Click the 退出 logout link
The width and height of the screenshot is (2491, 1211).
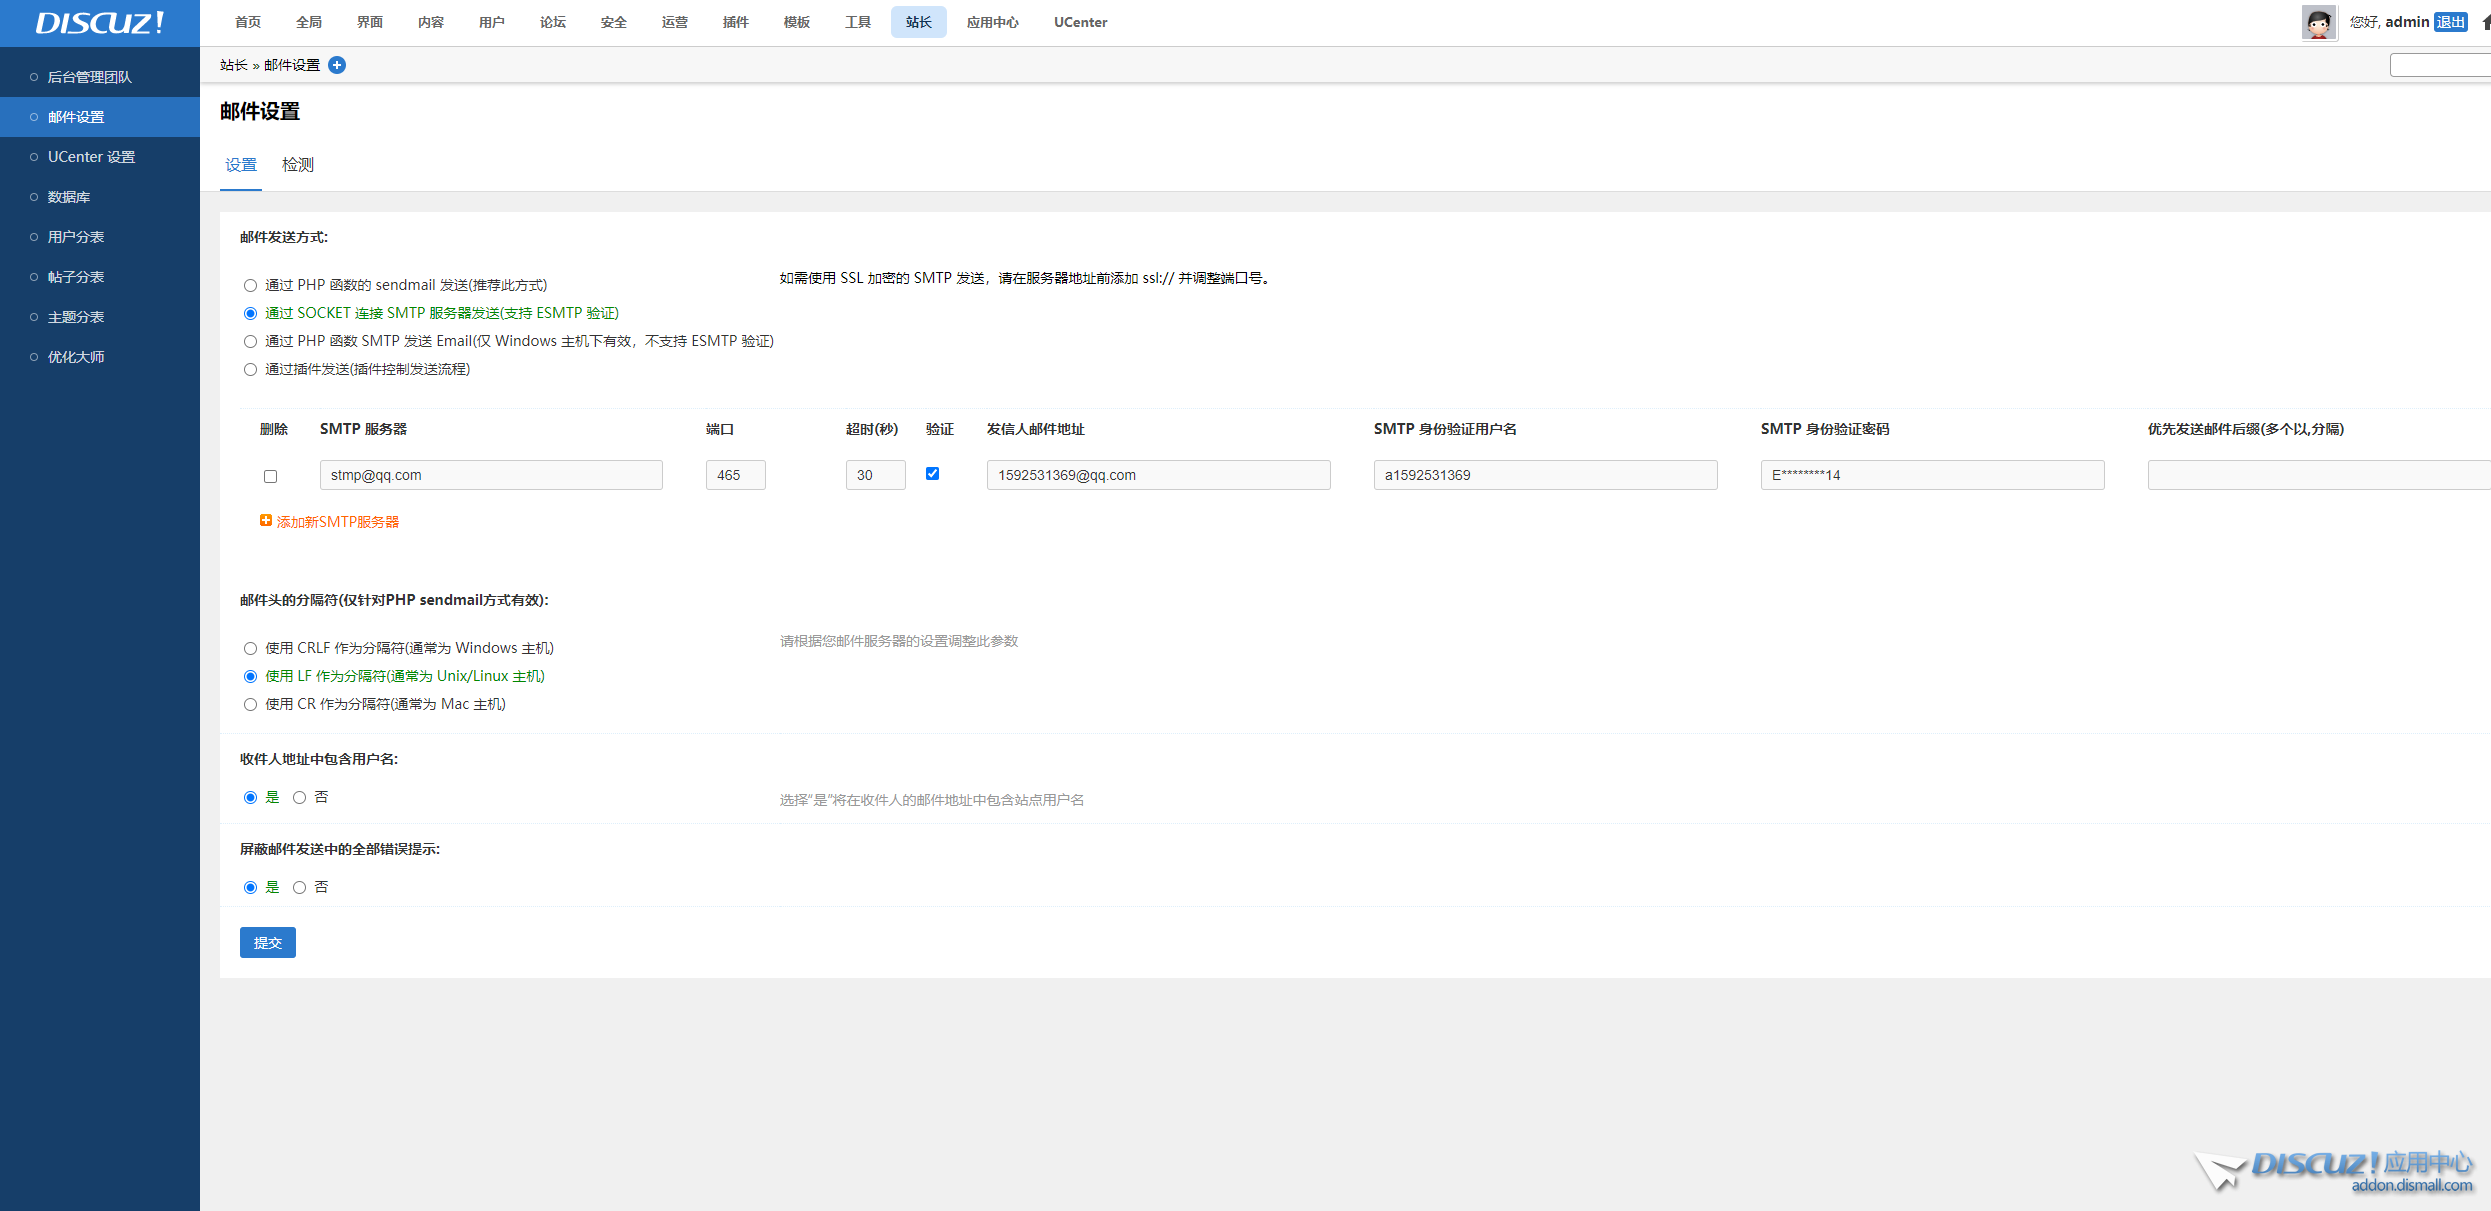tap(2450, 22)
